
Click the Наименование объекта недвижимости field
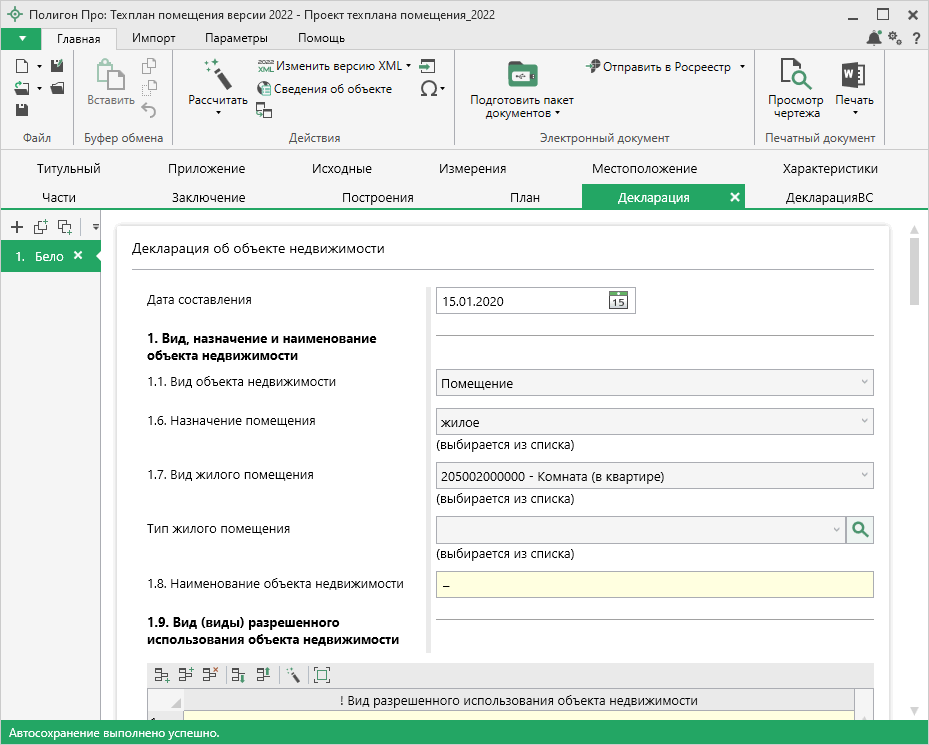[x=654, y=584]
